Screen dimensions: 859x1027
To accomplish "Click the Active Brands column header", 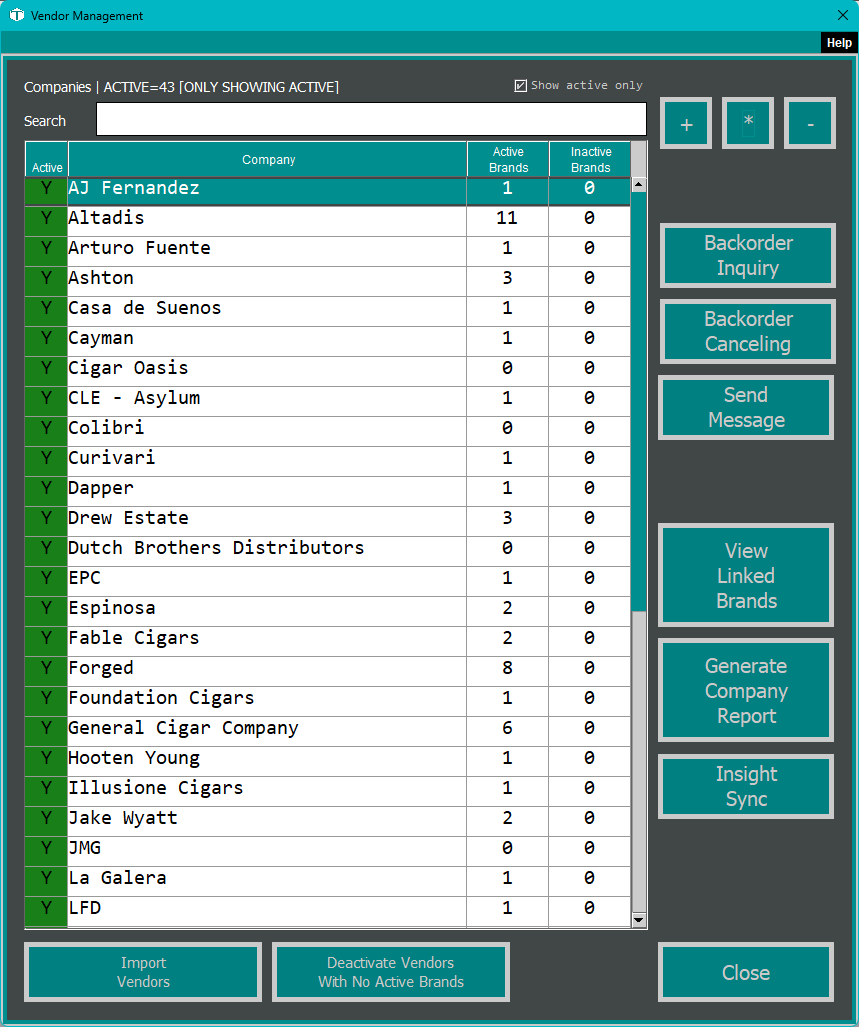I will click(x=508, y=159).
